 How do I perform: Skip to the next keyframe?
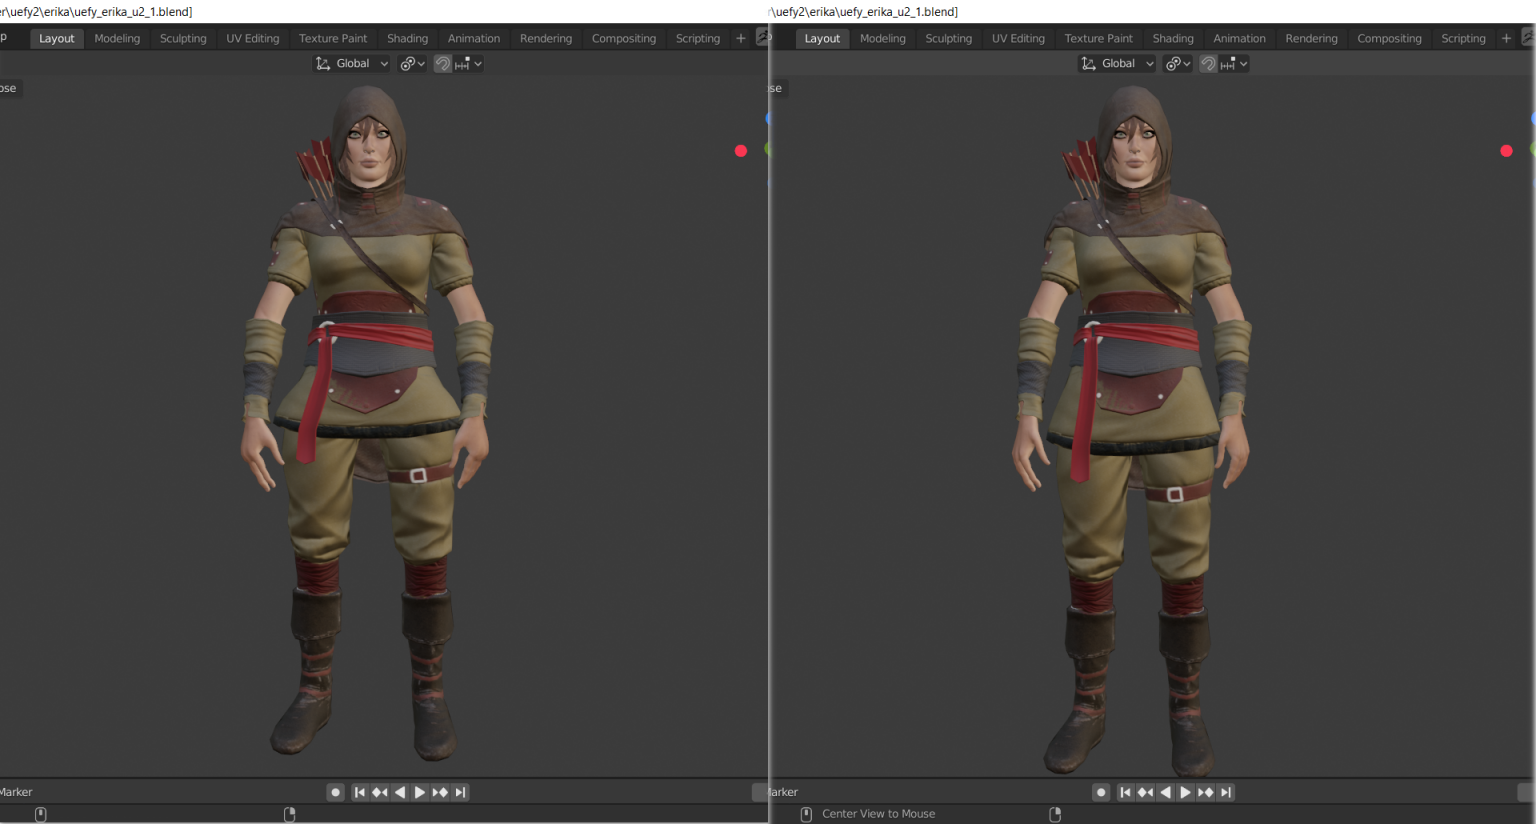coord(440,792)
